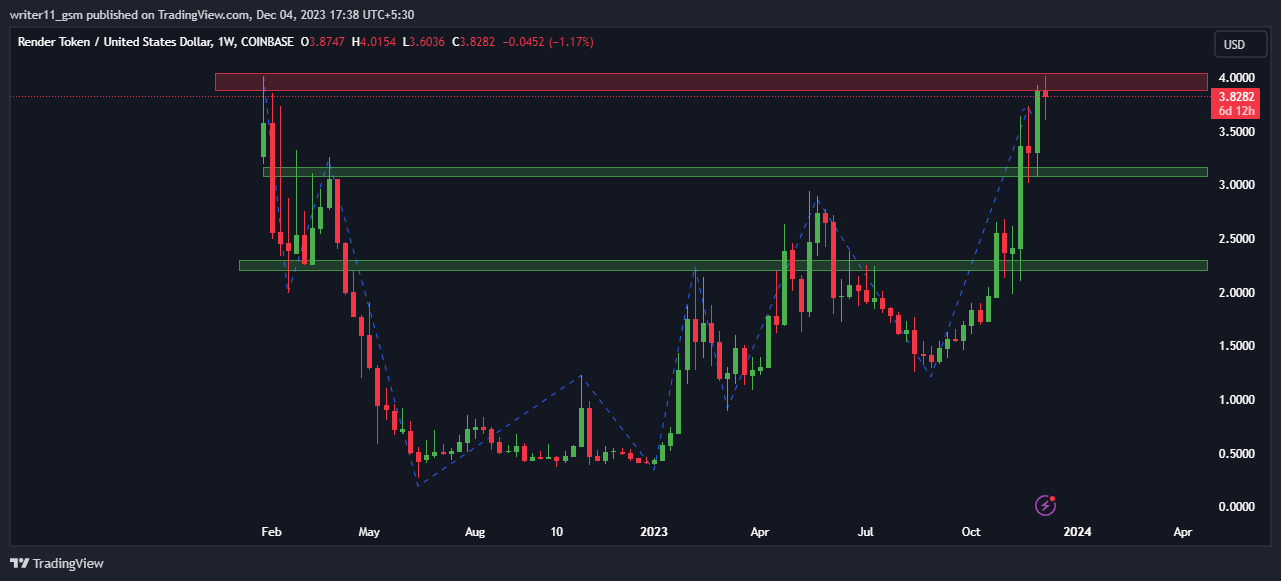Image resolution: width=1281 pixels, height=581 pixels.
Task: Click the publisher line writer11_gsm header
Action: click(x=212, y=14)
